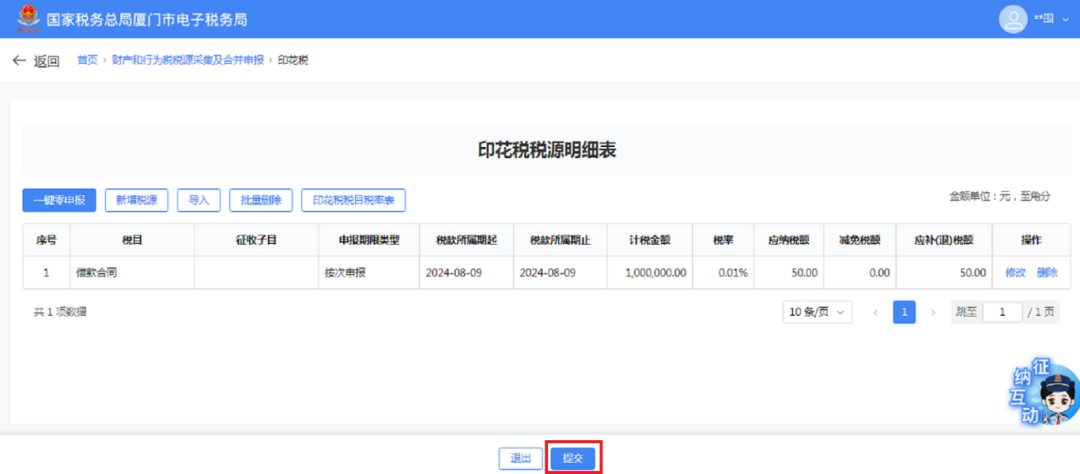Viewport: 1080px width, 474px height.
Task: Click 印花税 breadcrumb text
Action: coord(293,61)
